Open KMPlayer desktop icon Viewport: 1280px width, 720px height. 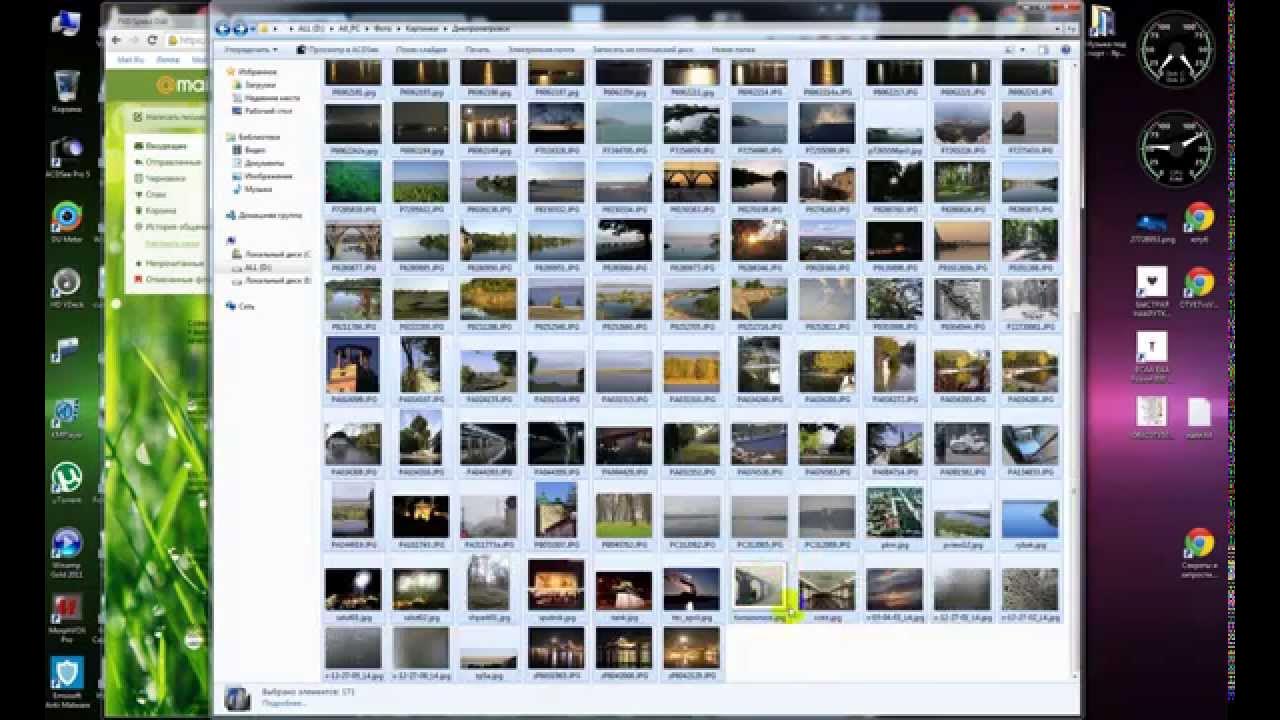point(67,418)
